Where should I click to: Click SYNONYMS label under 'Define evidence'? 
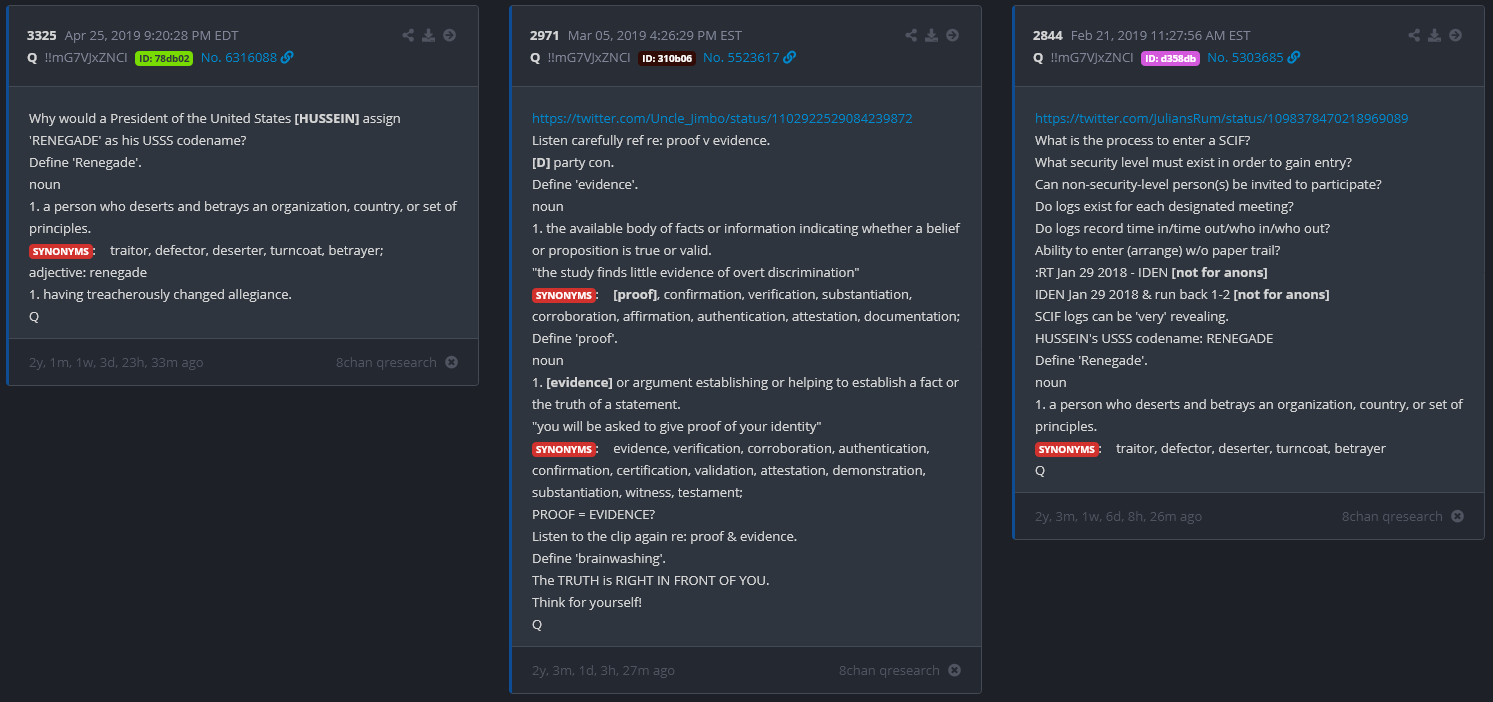564,295
